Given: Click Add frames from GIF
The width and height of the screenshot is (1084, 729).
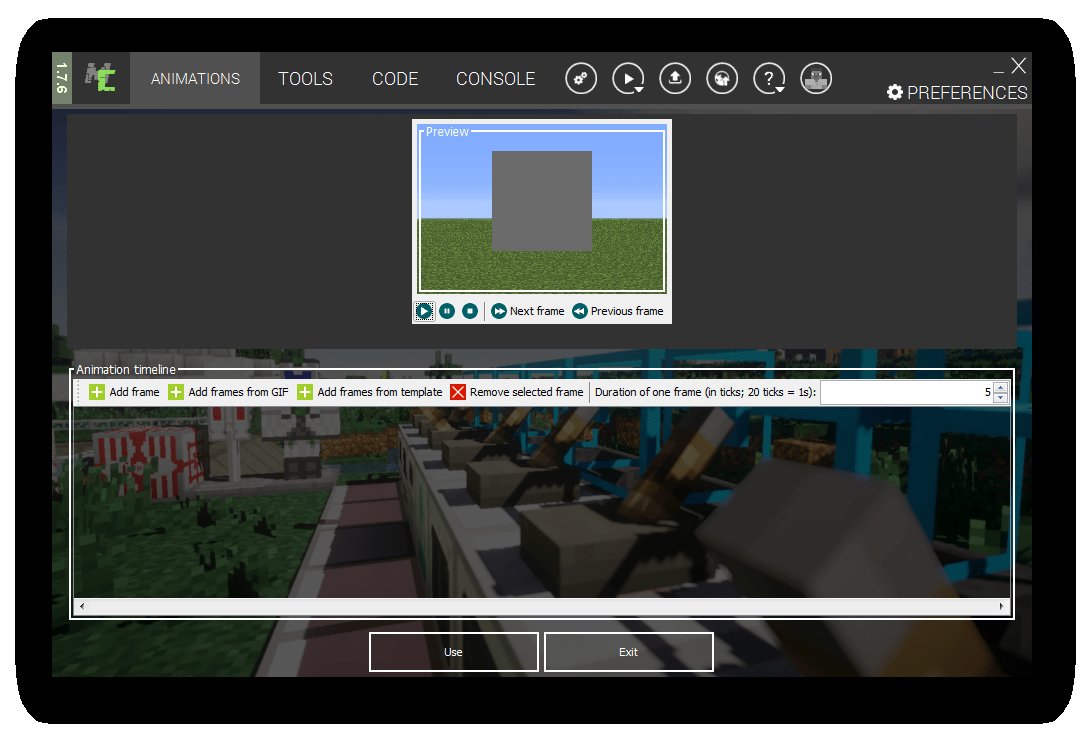Looking at the screenshot, I should pyautogui.click(x=228, y=392).
